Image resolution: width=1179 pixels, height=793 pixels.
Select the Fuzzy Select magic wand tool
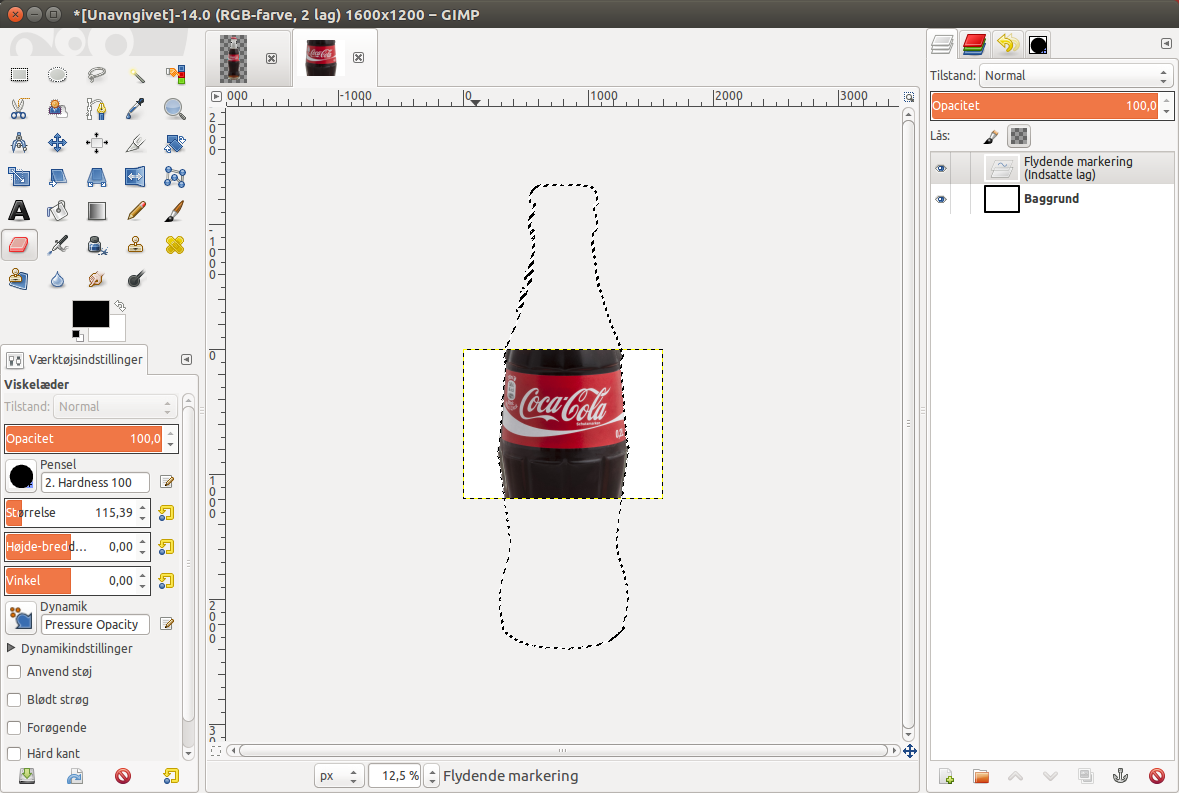tap(135, 74)
